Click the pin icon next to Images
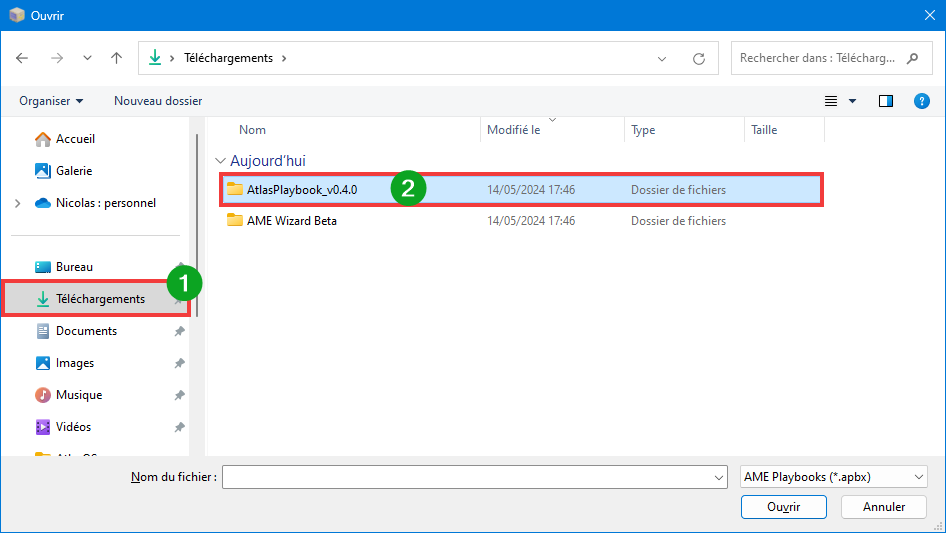The height and width of the screenshot is (533, 946). [179, 363]
